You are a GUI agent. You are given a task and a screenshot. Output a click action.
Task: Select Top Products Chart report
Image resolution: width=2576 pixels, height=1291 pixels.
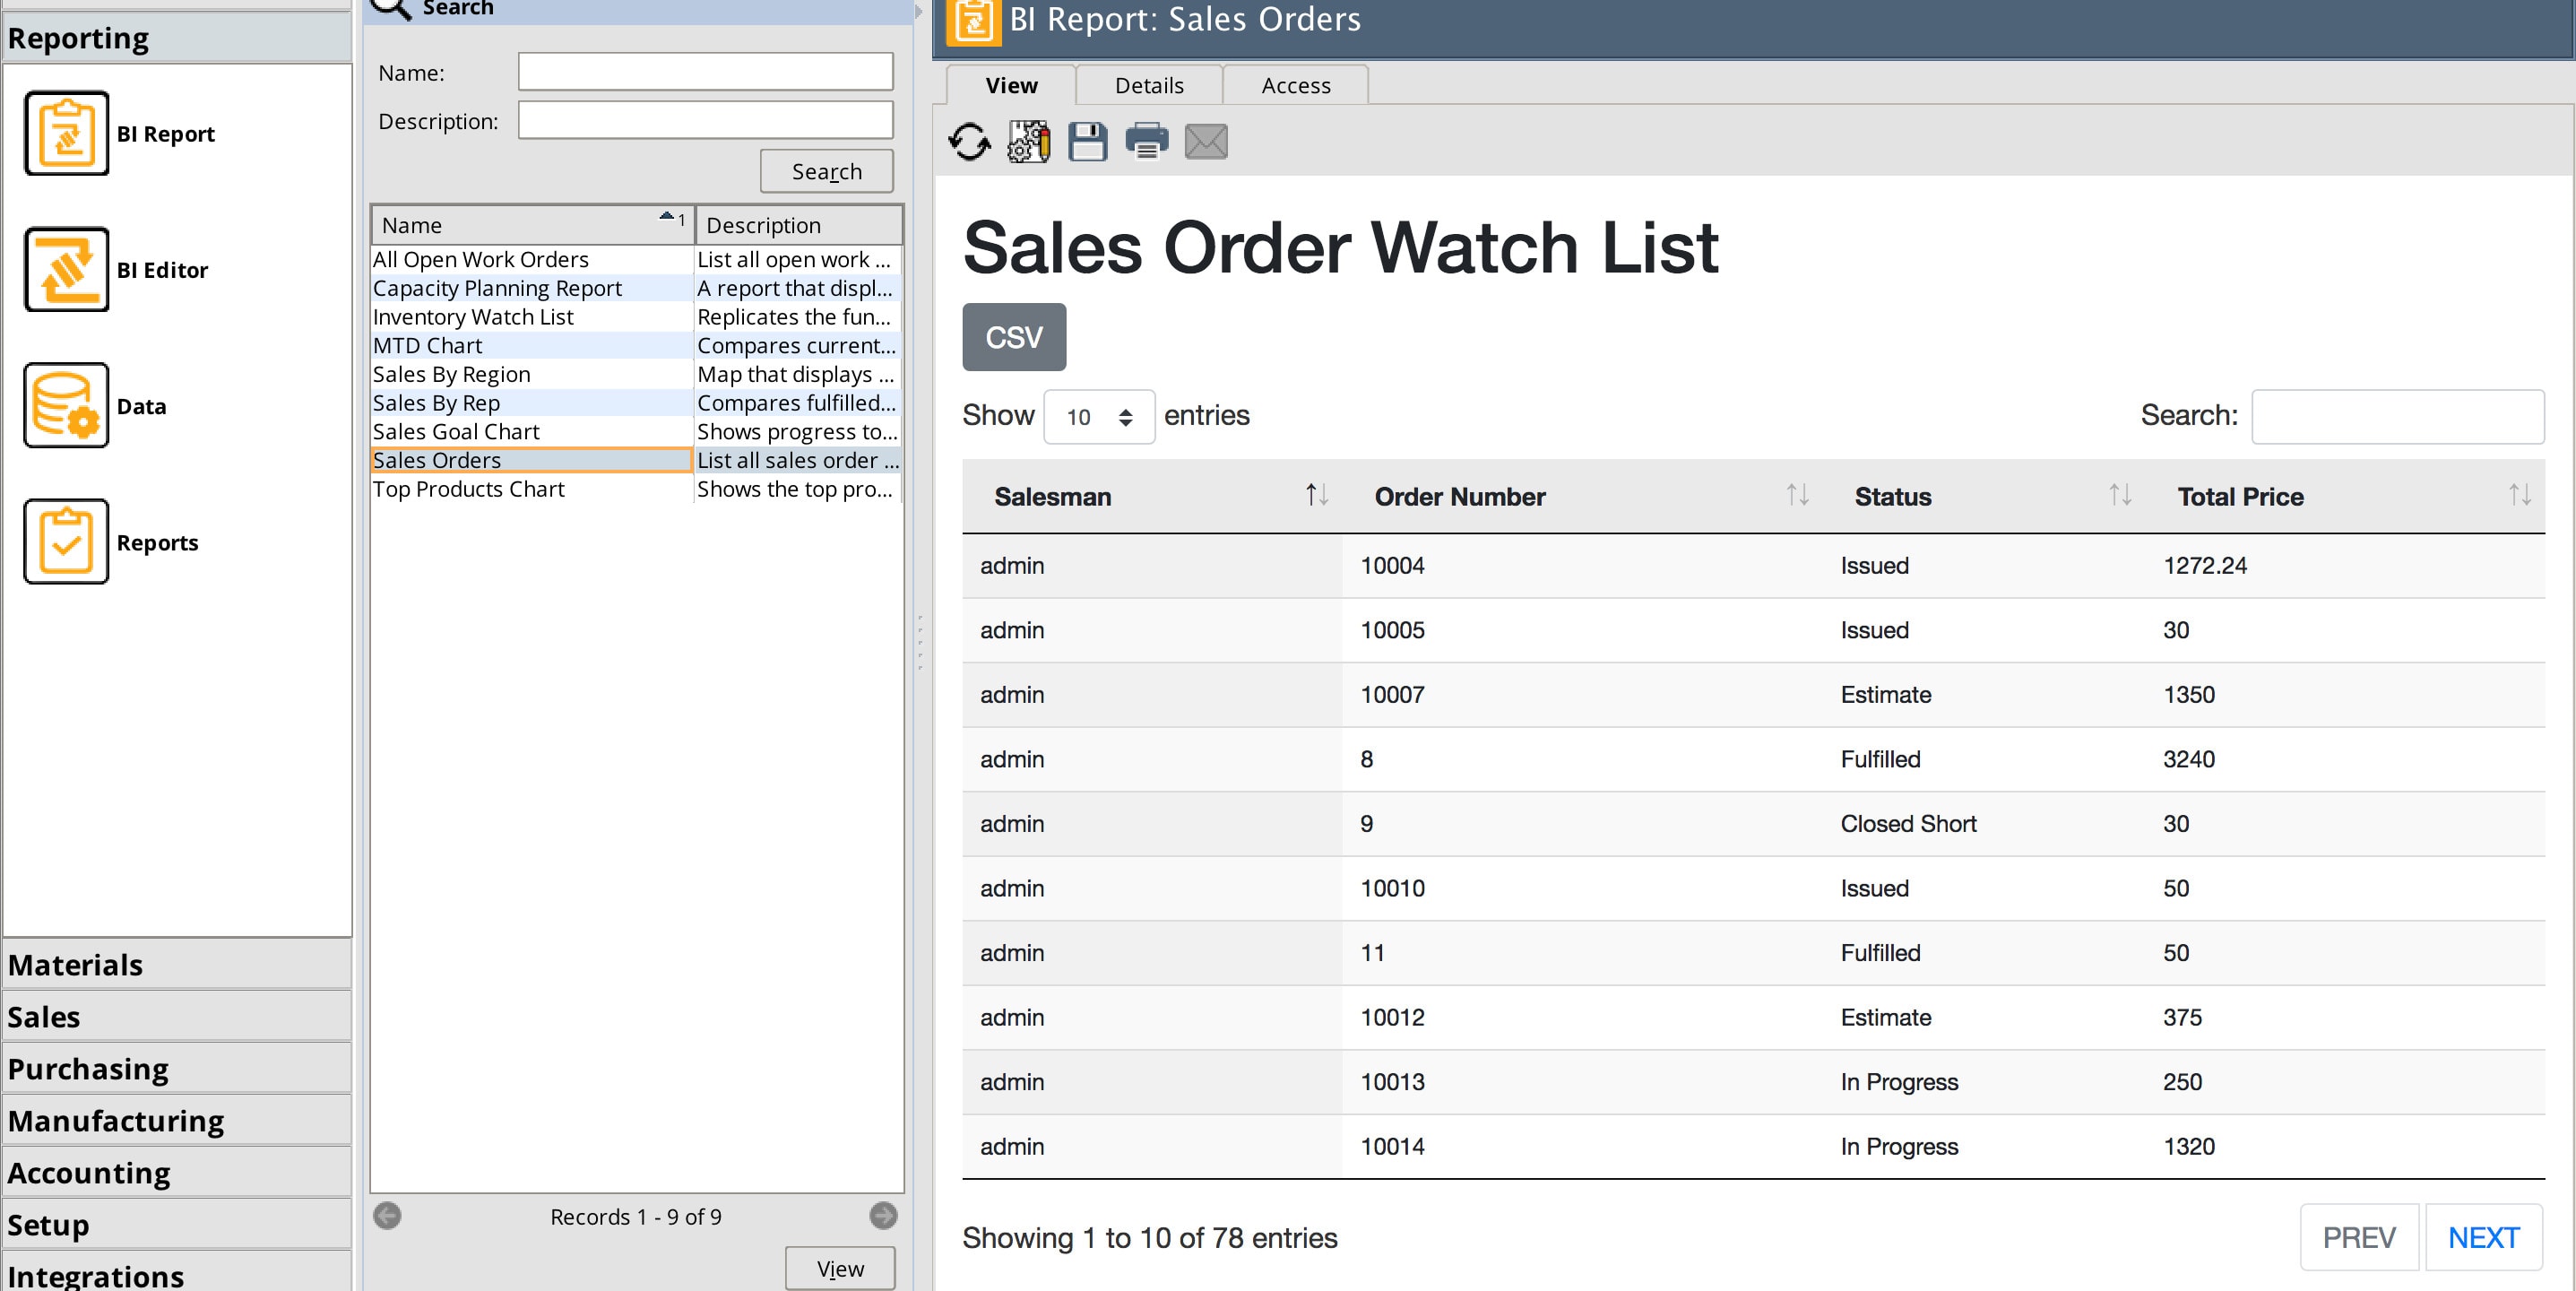469,490
